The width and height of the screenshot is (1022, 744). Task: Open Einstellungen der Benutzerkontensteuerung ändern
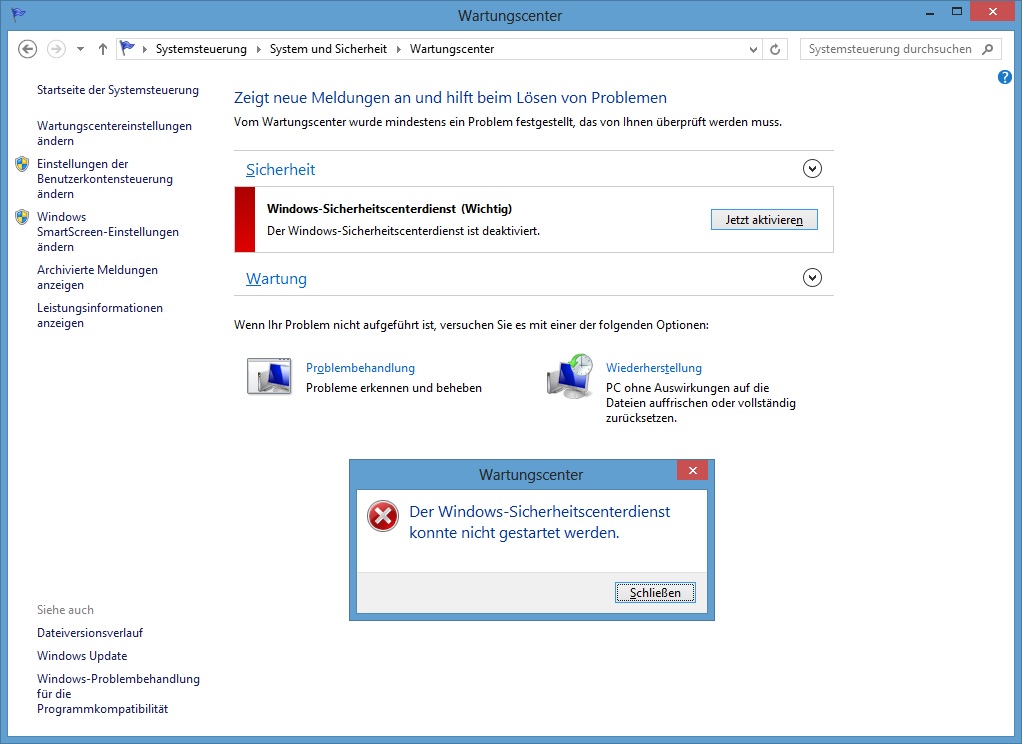tap(104, 179)
